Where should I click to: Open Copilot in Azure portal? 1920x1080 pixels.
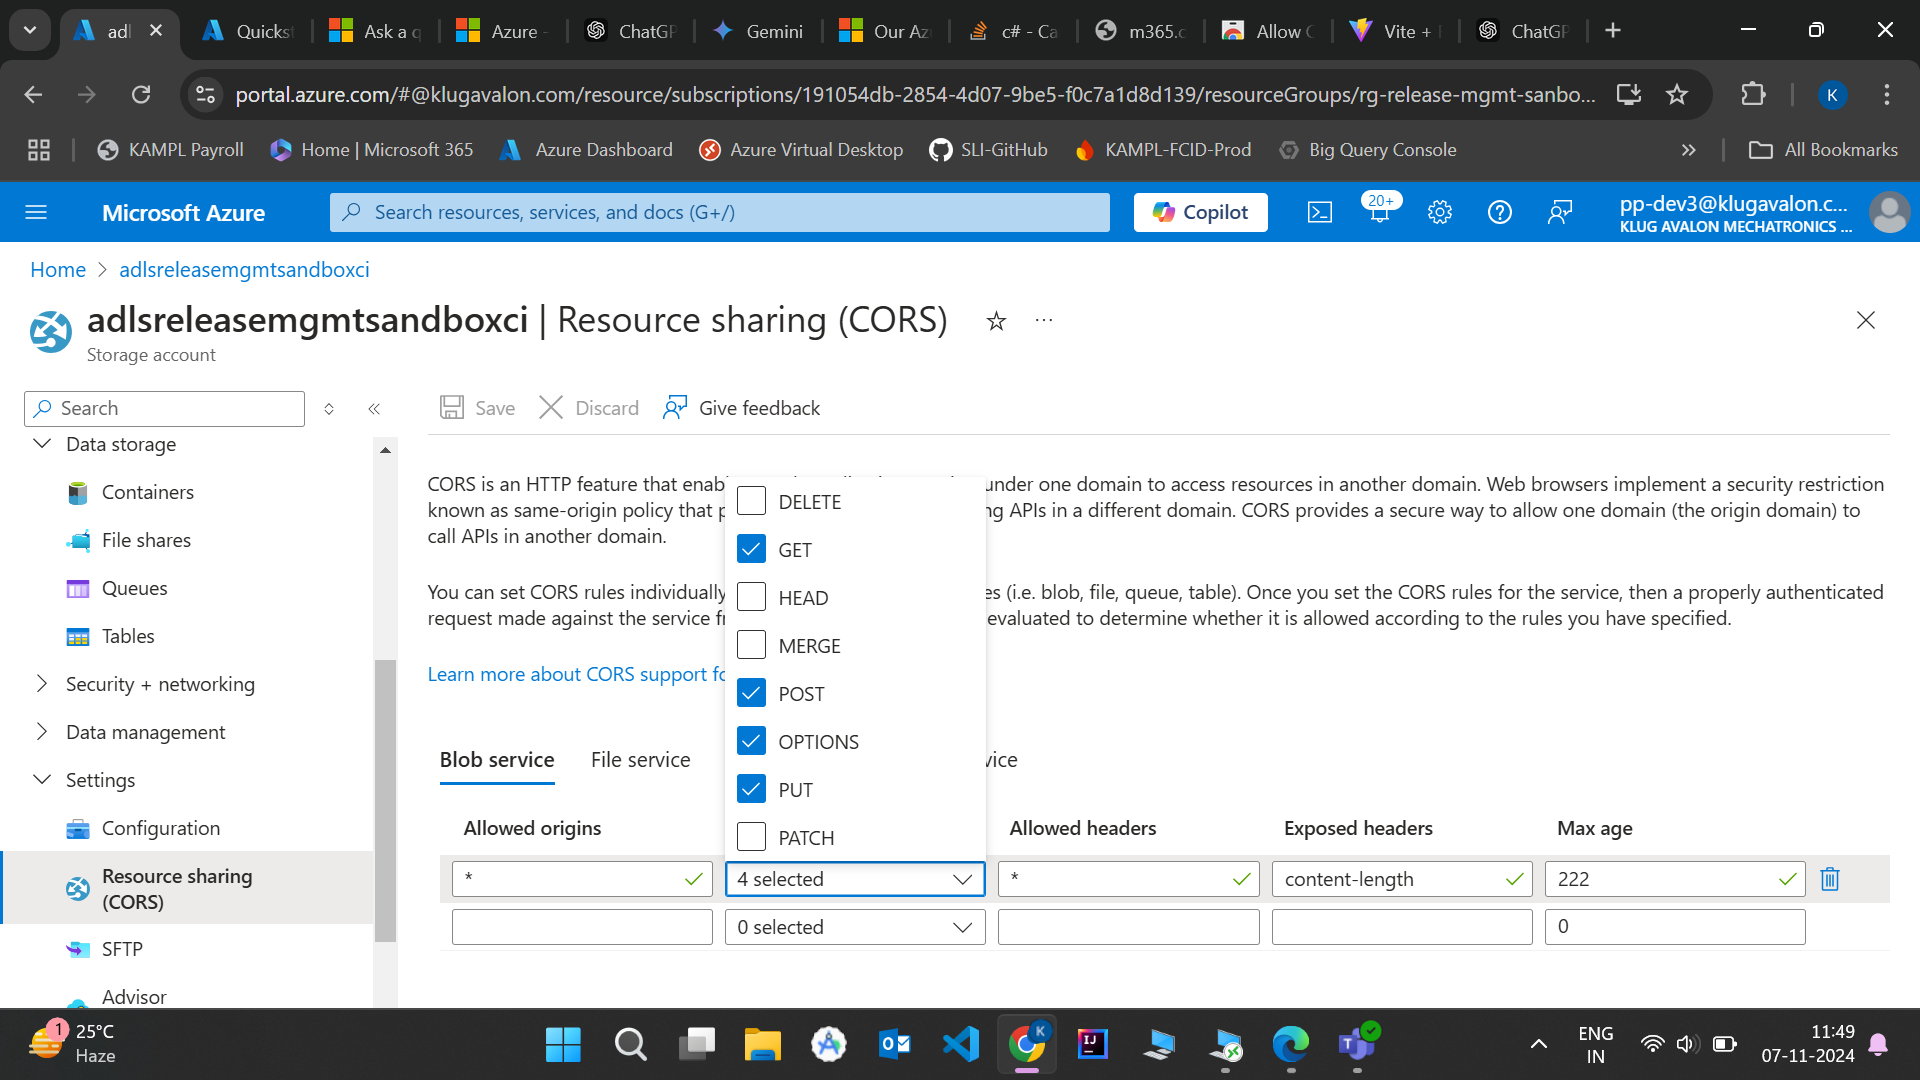click(1199, 211)
